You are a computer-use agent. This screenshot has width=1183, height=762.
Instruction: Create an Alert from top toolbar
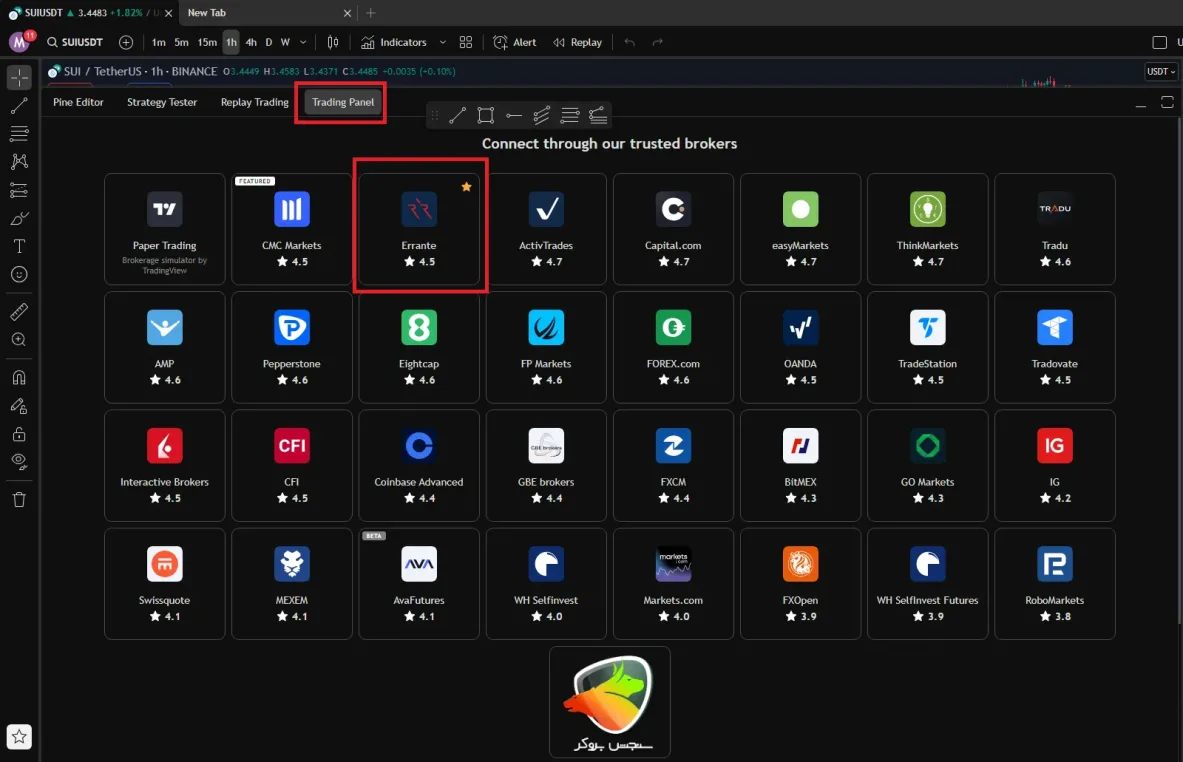pyautogui.click(x=515, y=42)
